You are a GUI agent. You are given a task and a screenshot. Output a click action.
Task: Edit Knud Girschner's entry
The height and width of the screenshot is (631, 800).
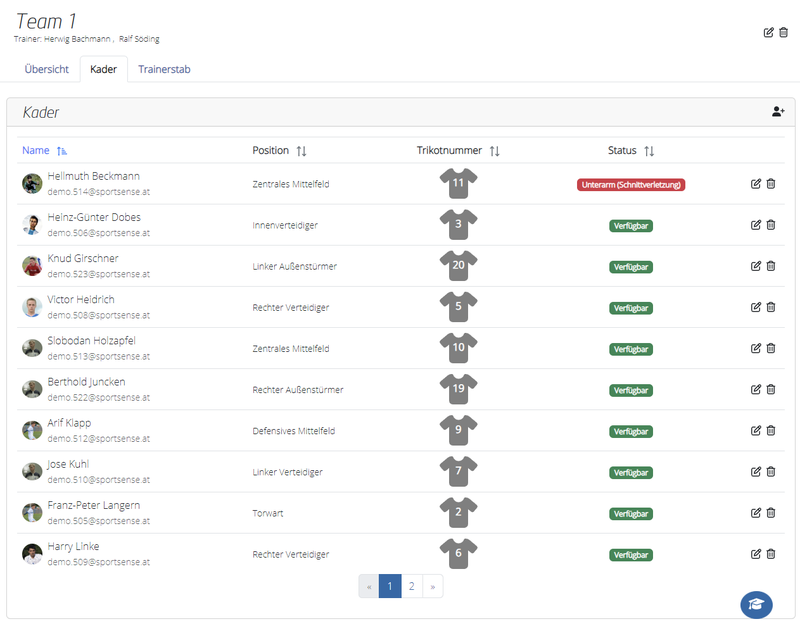tap(756, 266)
